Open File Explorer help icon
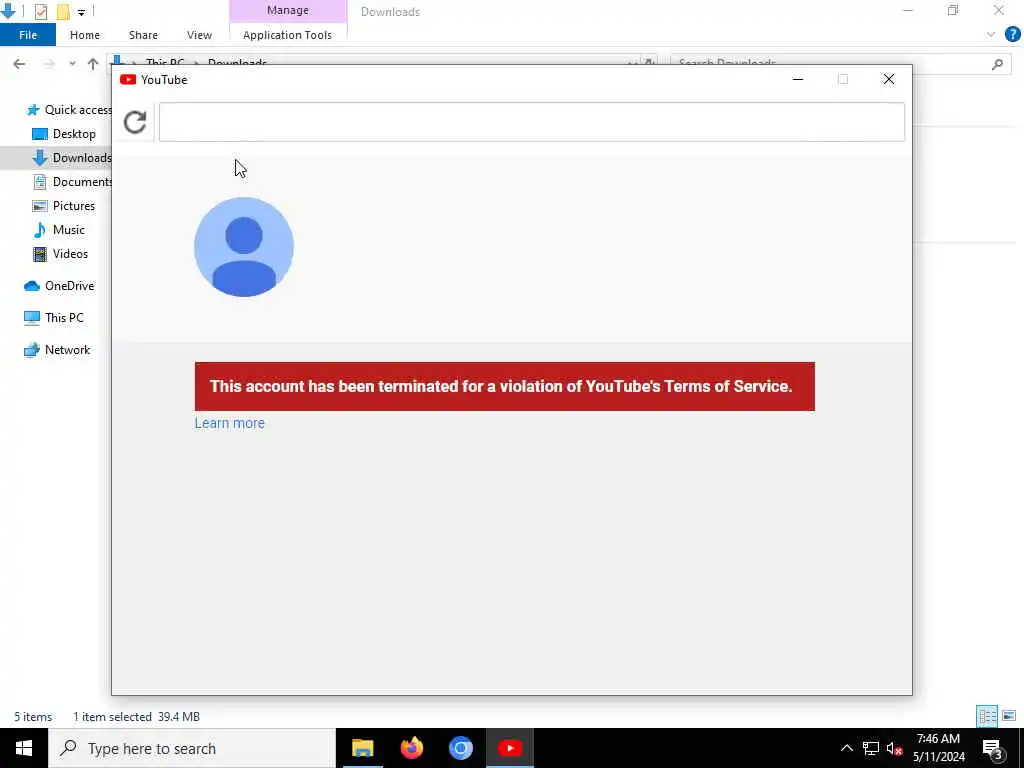This screenshot has height=768, width=1024. (x=1012, y=35)
